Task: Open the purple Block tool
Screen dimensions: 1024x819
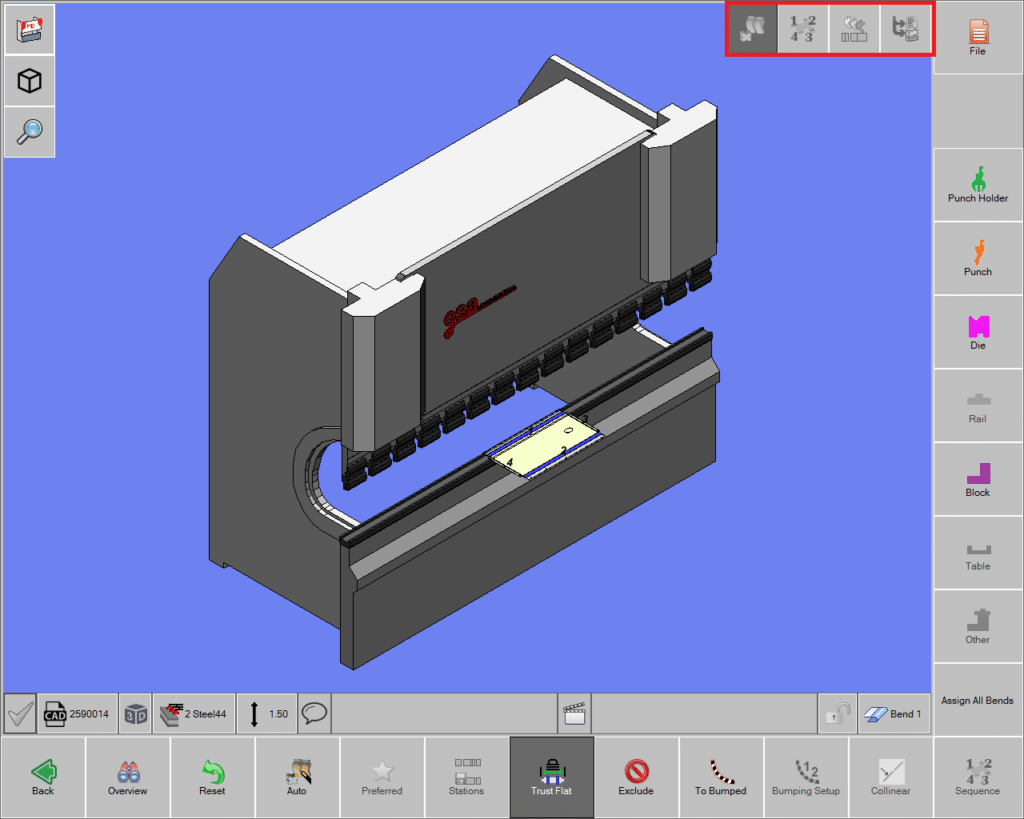Action: point(977,479)
